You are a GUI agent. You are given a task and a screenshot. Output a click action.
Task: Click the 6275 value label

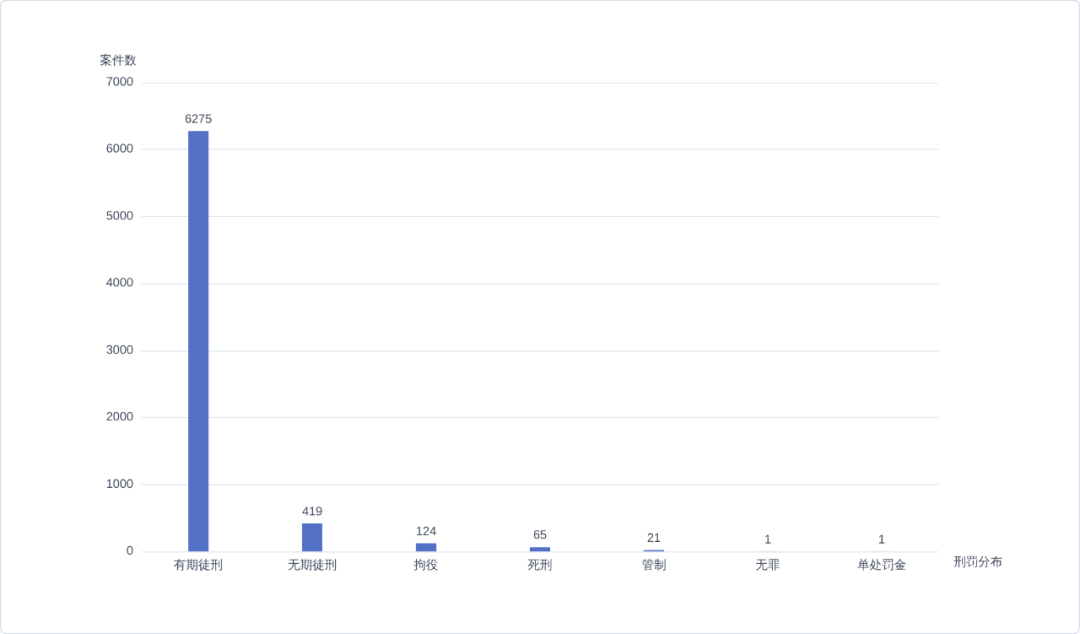198,119
